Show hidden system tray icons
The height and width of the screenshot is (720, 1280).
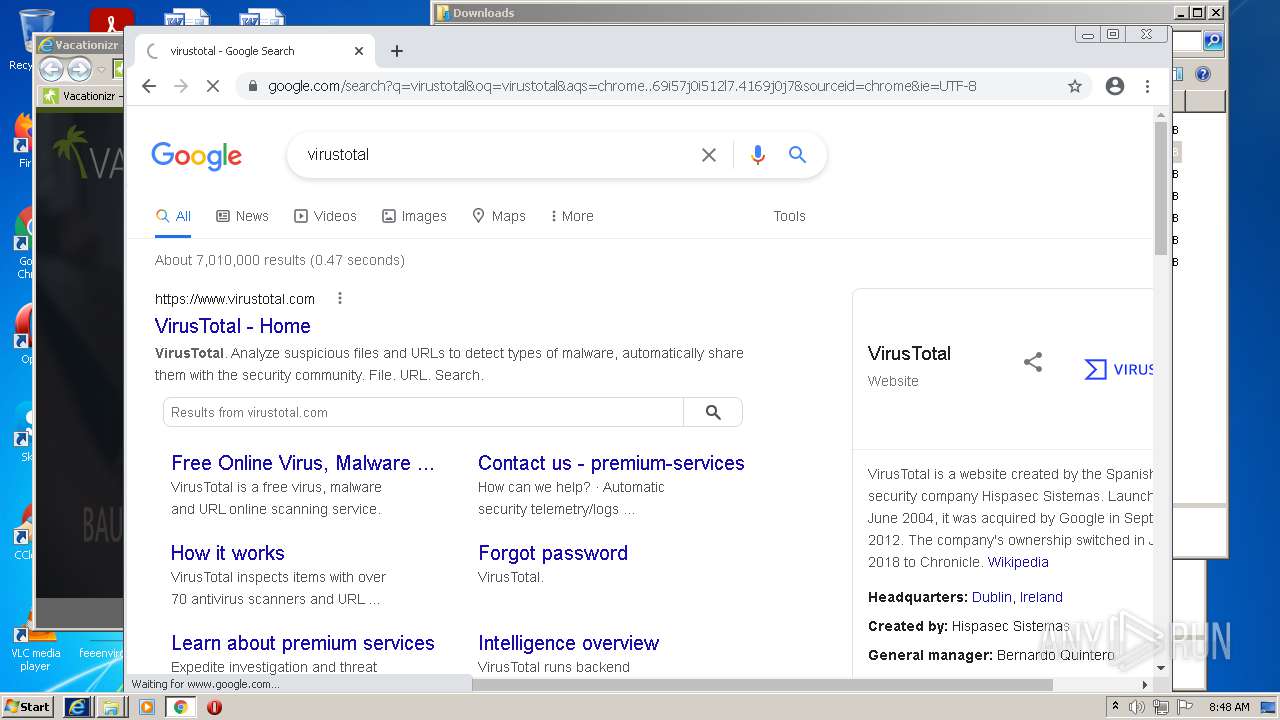1115,707
